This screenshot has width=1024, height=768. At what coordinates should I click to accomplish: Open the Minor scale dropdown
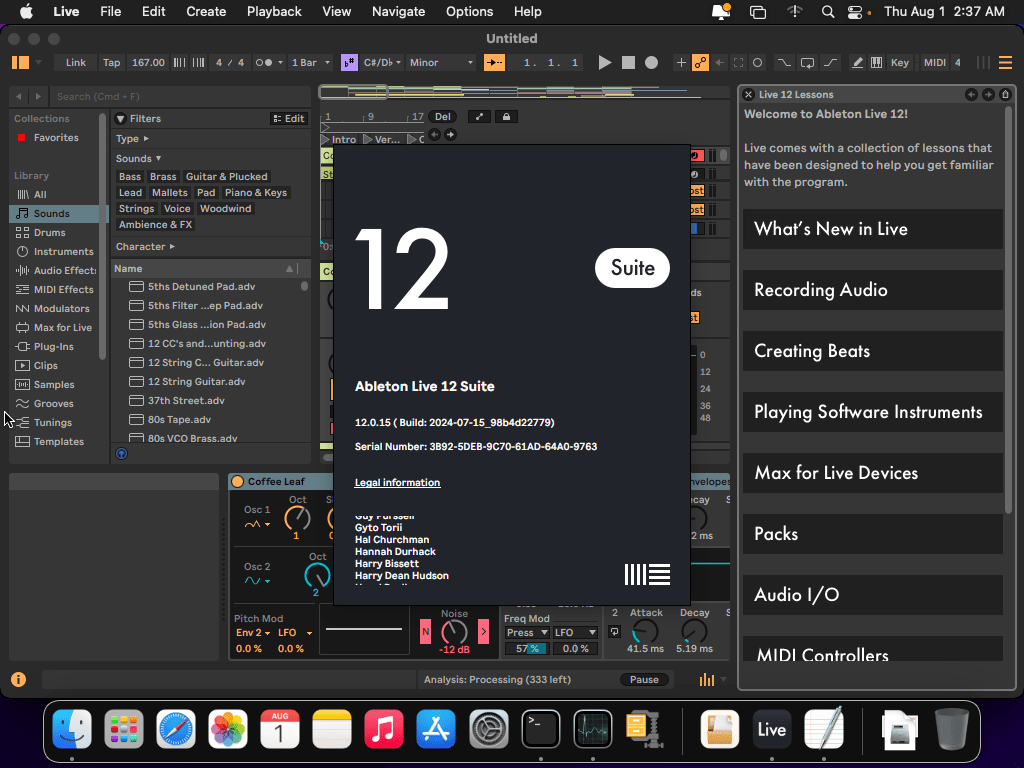coord(440,62)
